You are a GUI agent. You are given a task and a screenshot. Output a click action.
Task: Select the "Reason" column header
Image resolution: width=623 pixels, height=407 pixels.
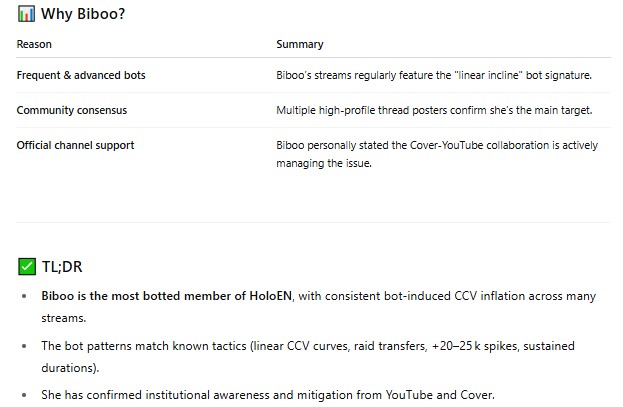(x=34, y=44)
